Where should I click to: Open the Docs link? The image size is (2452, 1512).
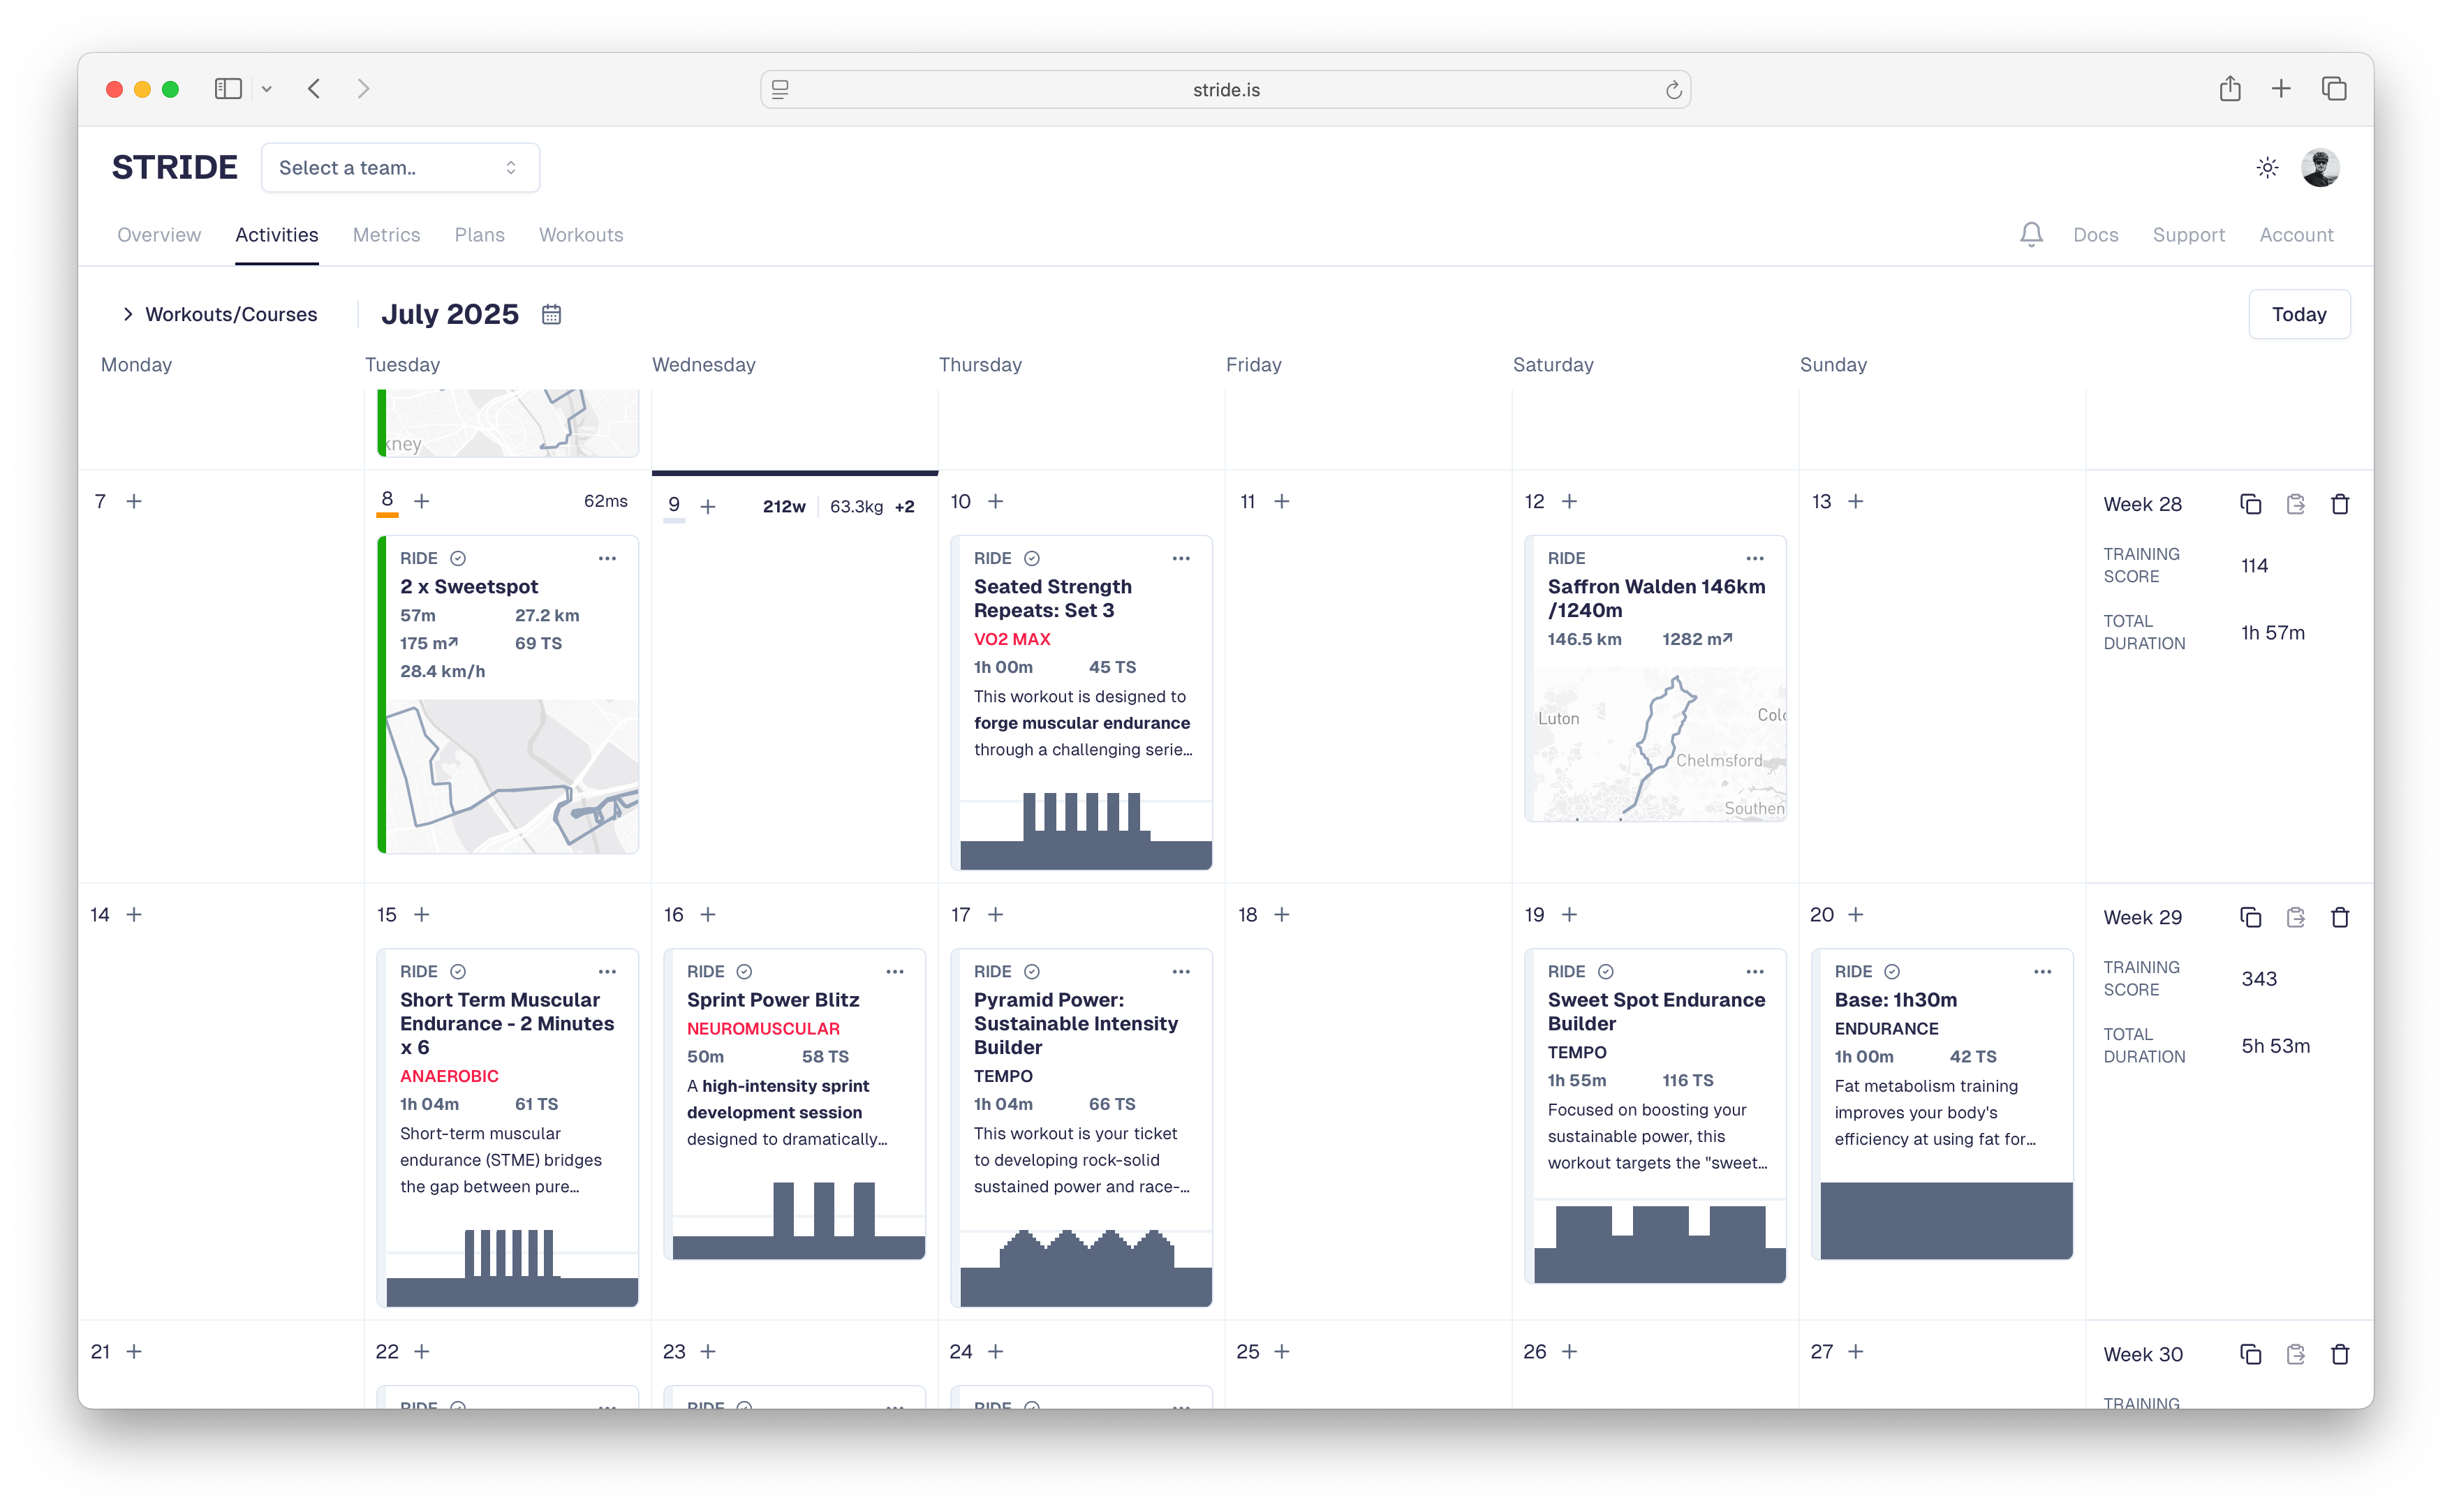click(x=2096, y=234)
